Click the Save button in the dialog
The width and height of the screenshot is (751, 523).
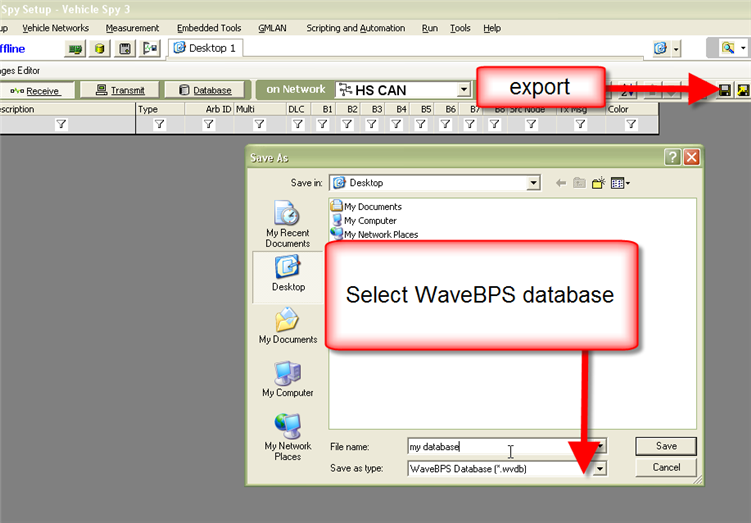point(666,446)
